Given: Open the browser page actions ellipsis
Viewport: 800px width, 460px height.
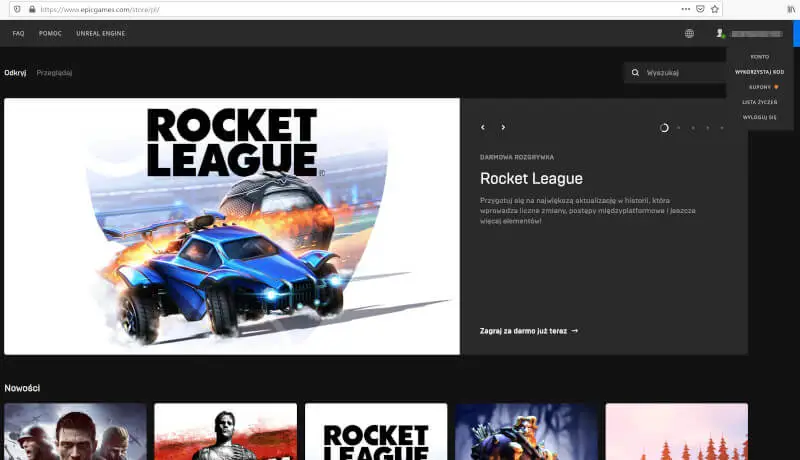Looking at the screenshot, I should 685,8.
